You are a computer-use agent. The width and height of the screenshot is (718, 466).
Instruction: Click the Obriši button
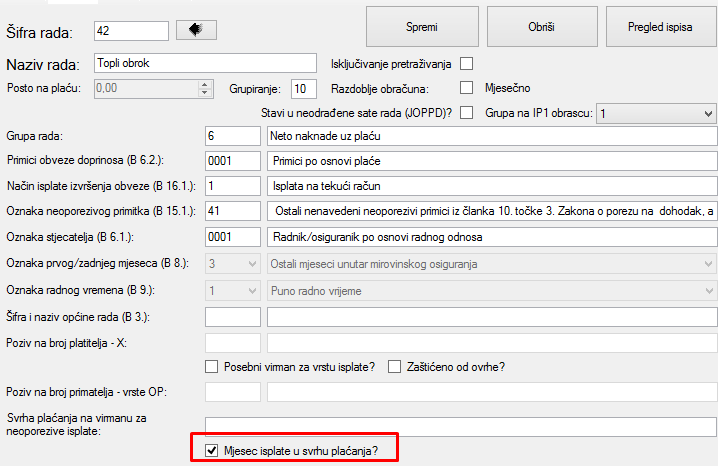click(541, 28)
